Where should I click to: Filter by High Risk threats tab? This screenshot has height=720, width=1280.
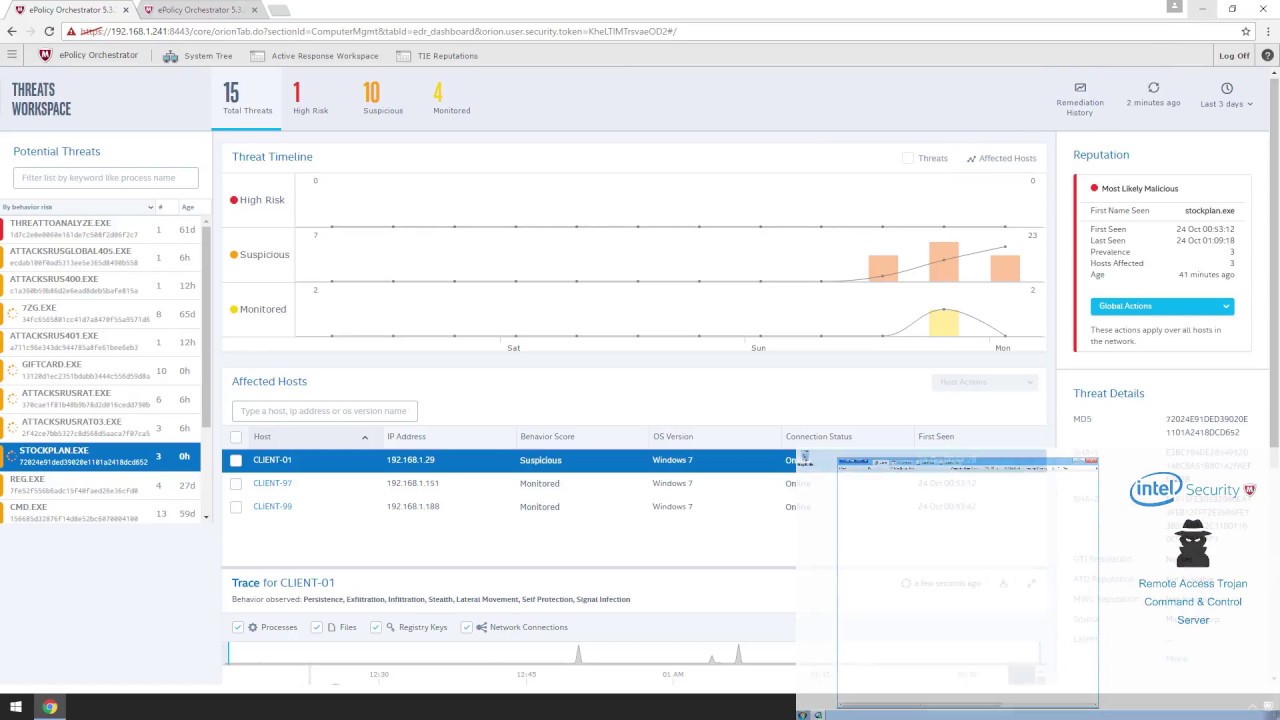pos(311,99)
